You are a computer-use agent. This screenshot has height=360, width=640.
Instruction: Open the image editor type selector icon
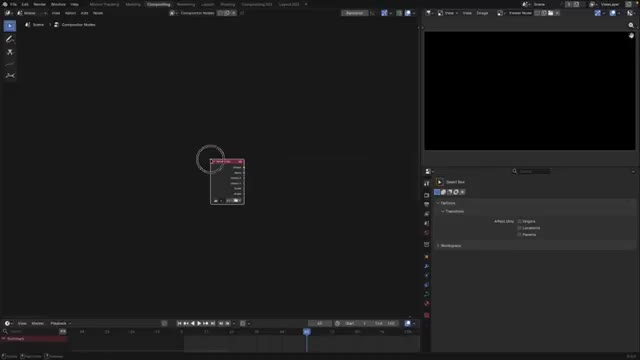click(429, 13)
